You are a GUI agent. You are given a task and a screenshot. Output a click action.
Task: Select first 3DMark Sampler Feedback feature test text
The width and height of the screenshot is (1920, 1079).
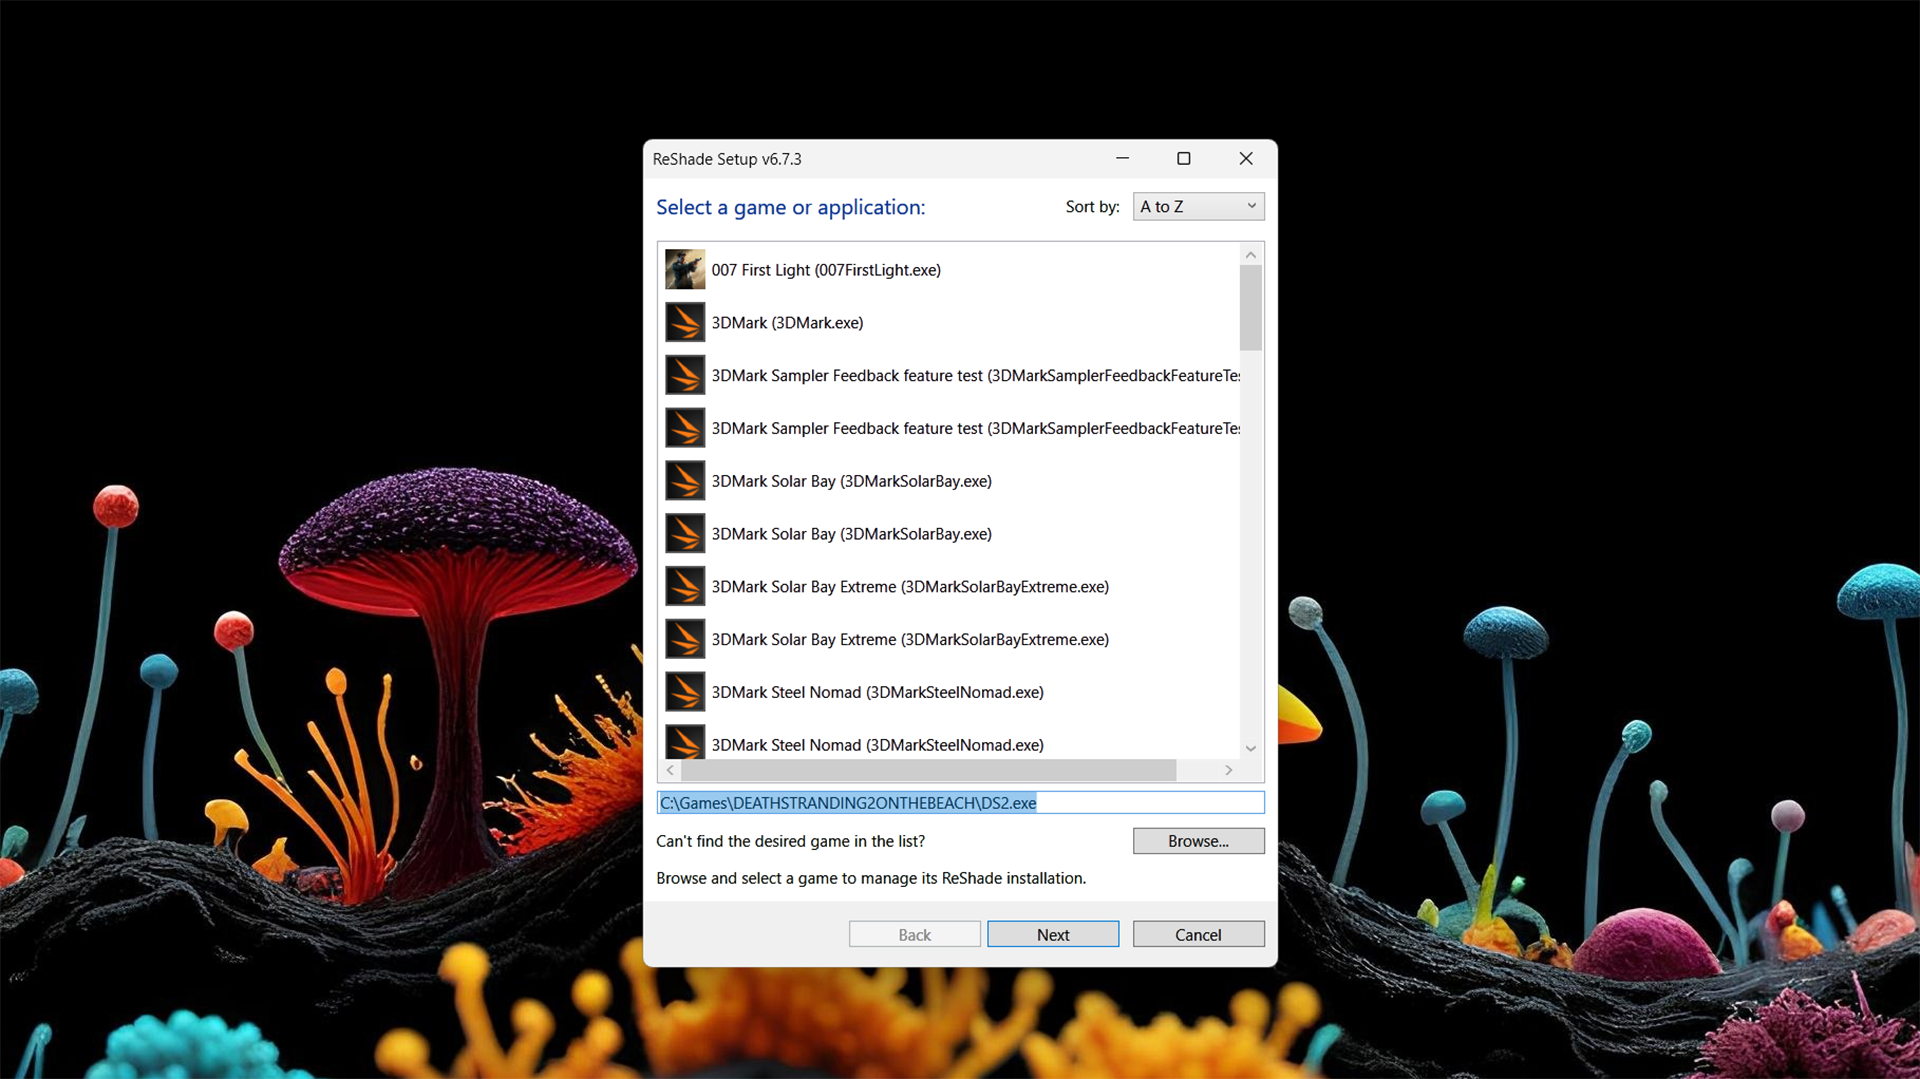[x=975, y=376]
